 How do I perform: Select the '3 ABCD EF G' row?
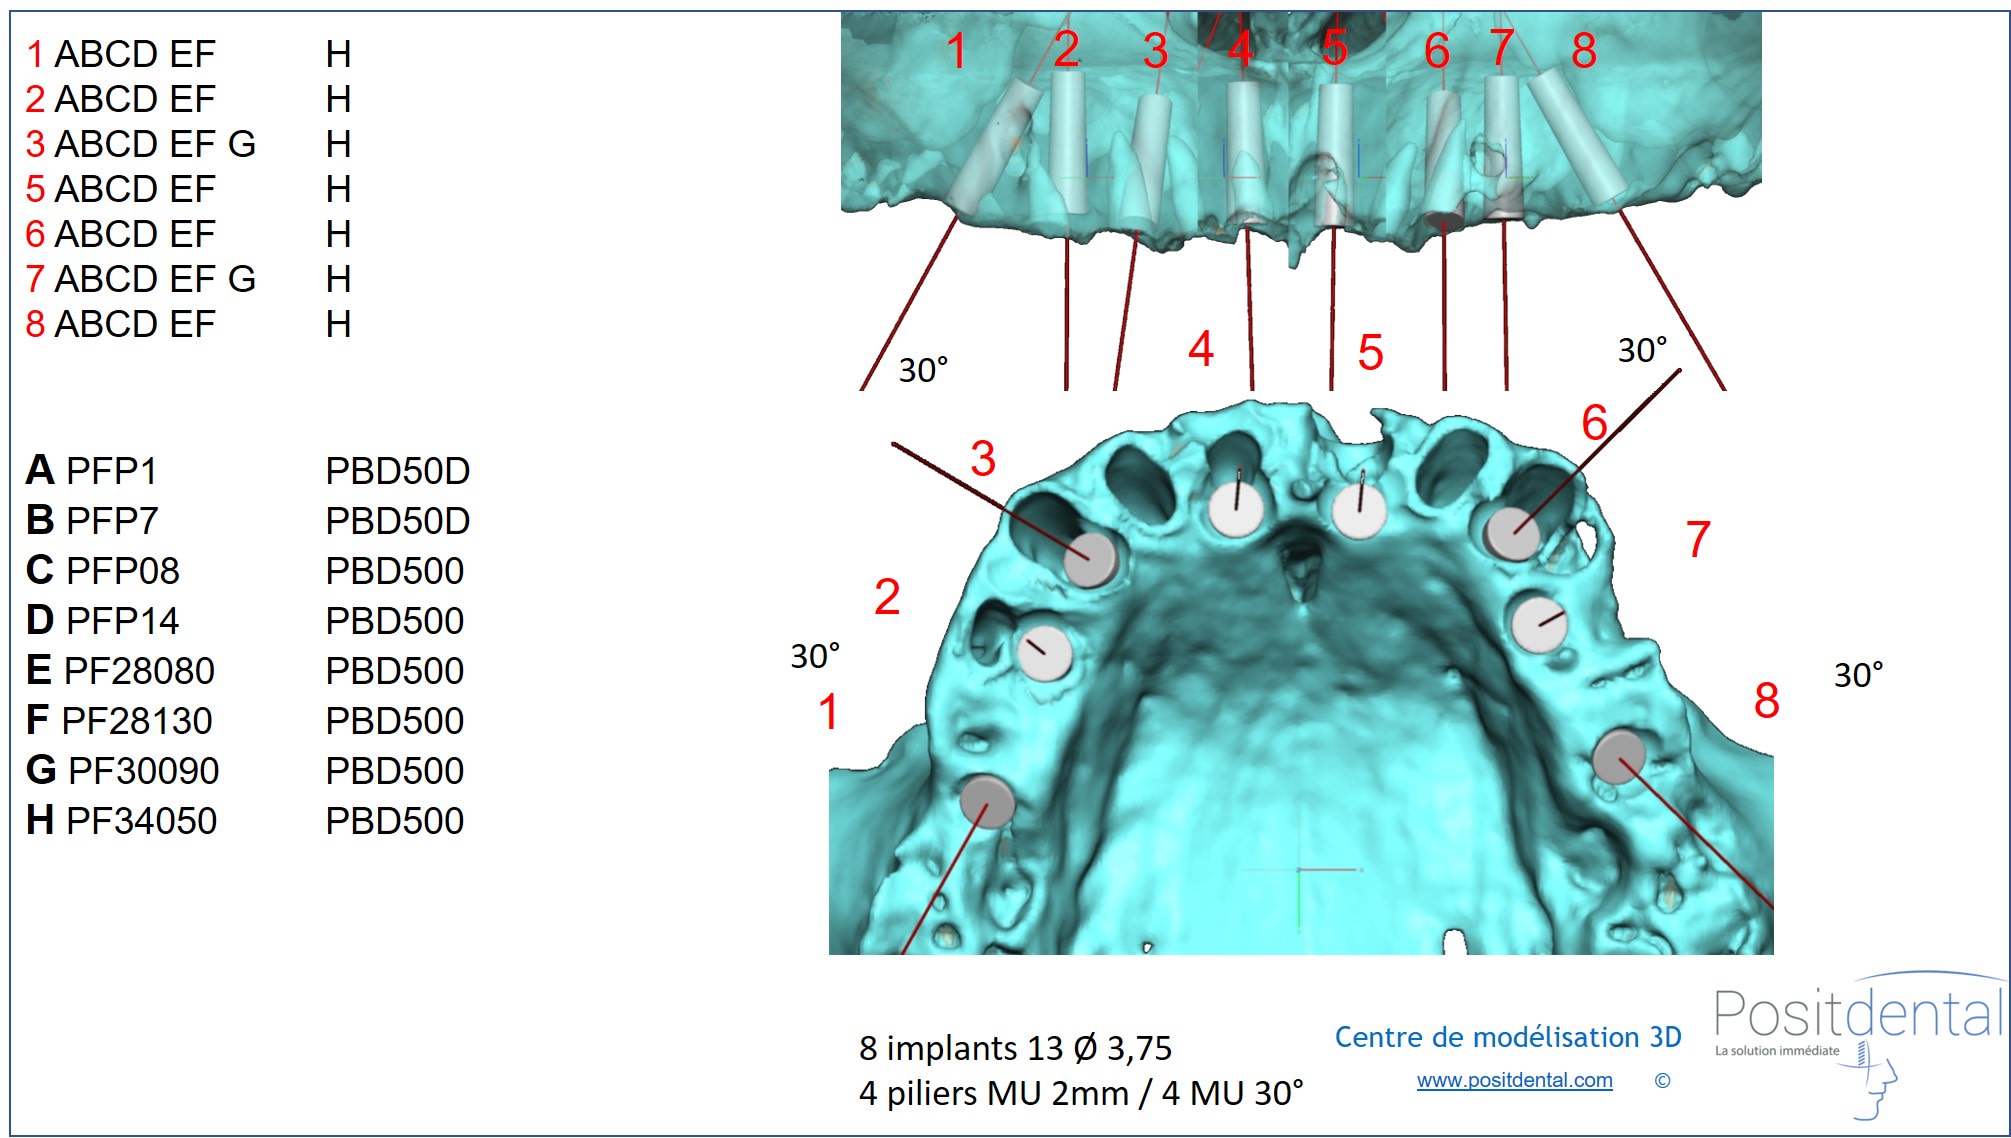pyautogui.click(x=140, y=144)
